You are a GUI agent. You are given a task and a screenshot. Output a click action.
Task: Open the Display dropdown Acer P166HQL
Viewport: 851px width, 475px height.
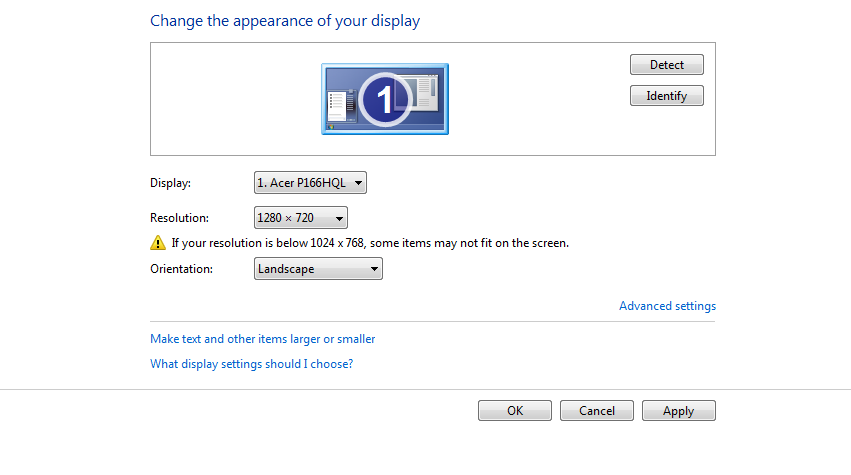310,182
